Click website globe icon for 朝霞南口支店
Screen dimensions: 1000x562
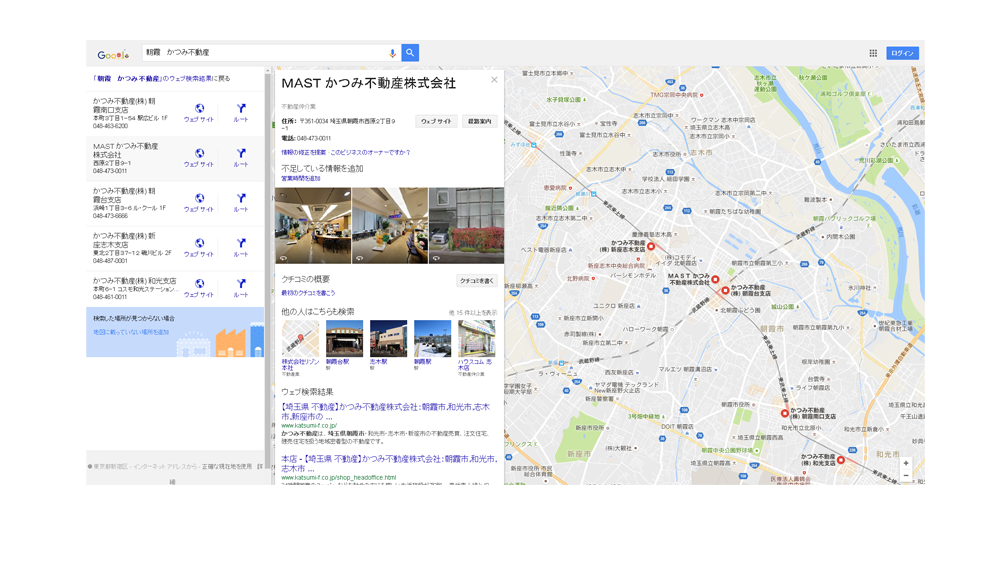click(x=199, y=109)
